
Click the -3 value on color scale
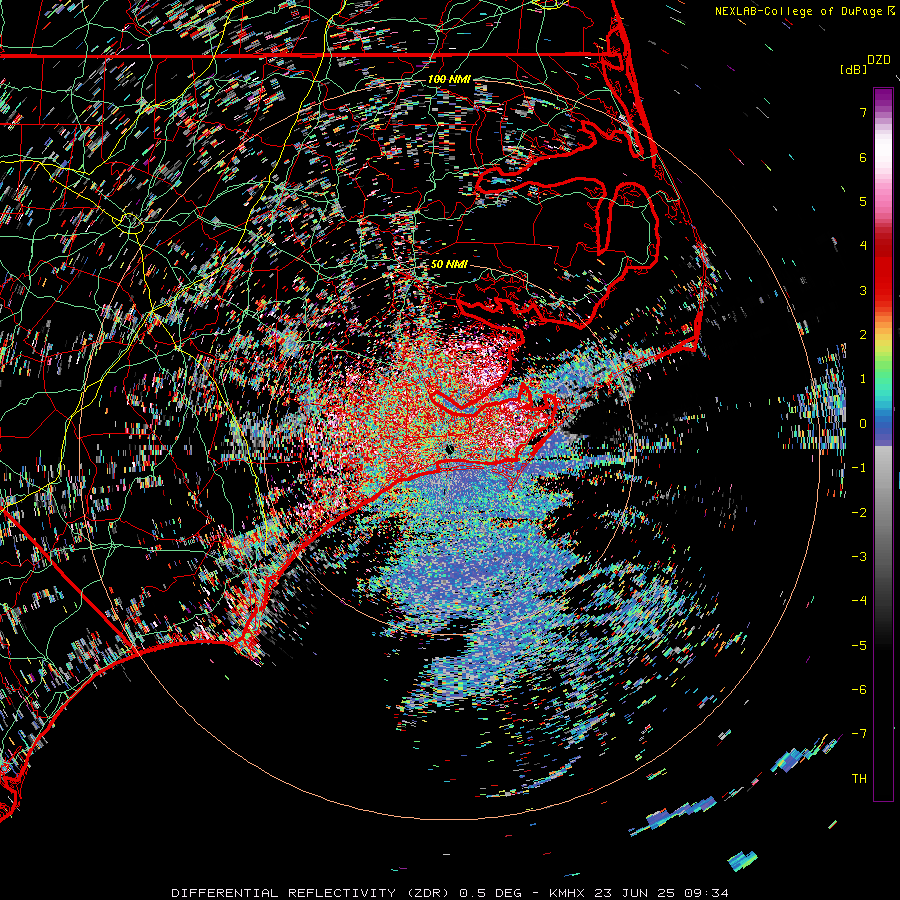pyautogui.click(x=859, y=557)
